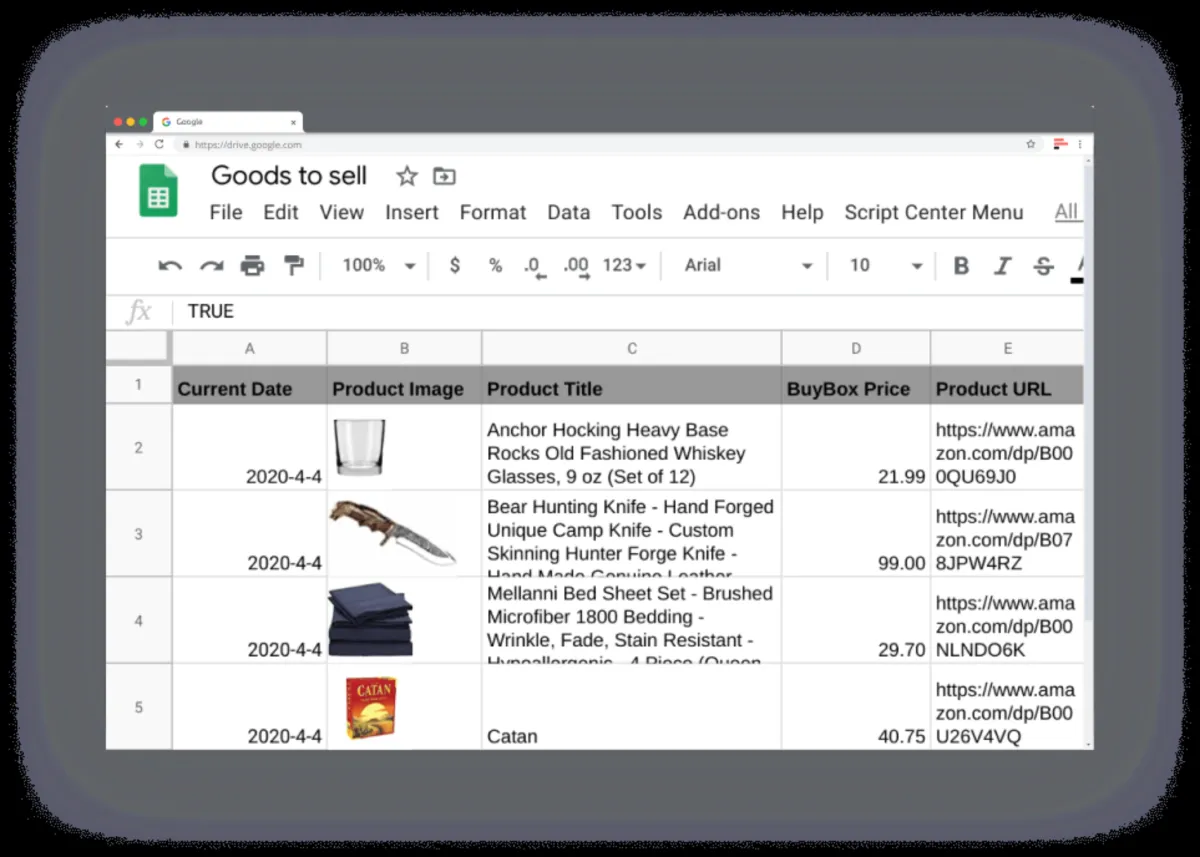
Task: Open the Format menu
Action: click(493, 212)
